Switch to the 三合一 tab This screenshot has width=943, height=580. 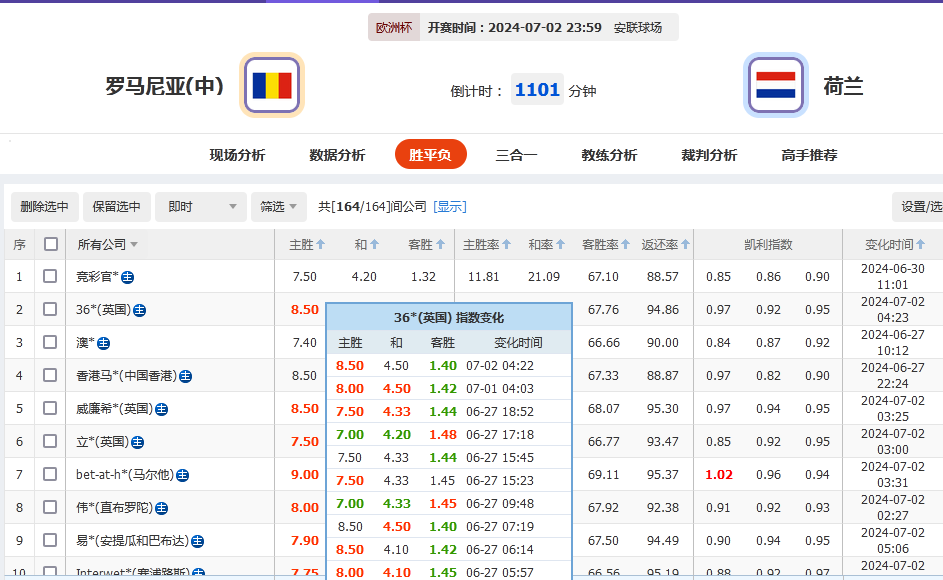point(516,155)
